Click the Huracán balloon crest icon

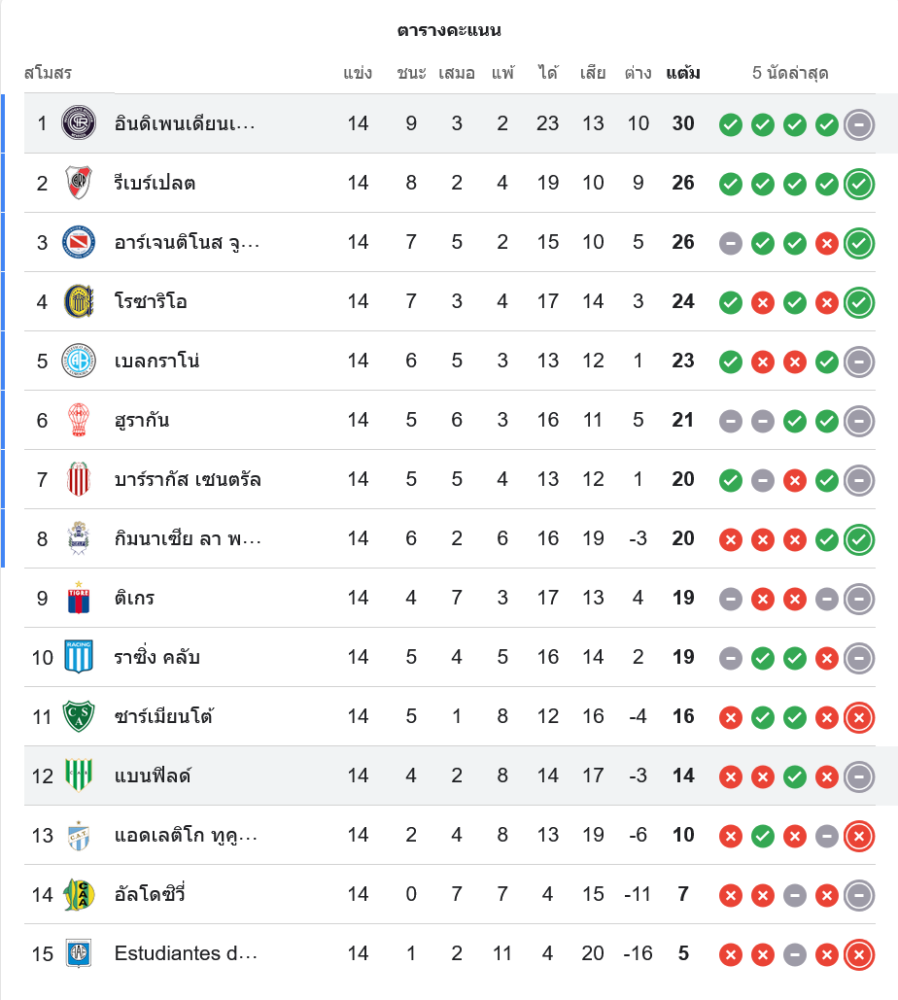77,420
